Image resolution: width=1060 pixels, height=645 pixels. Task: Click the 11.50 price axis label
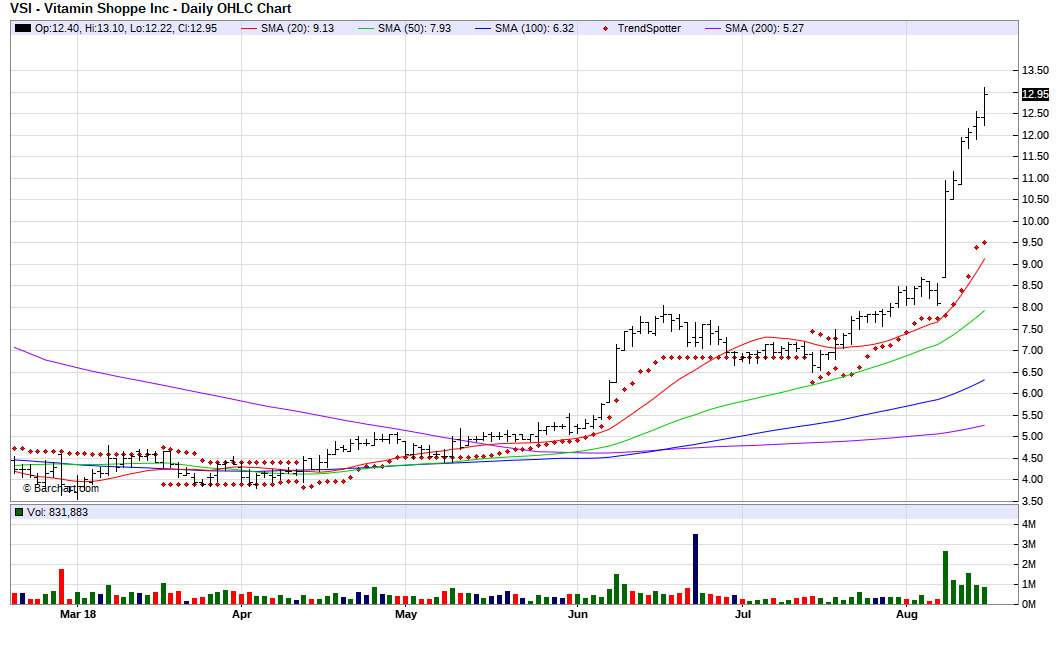click(x=1036, y=156)
